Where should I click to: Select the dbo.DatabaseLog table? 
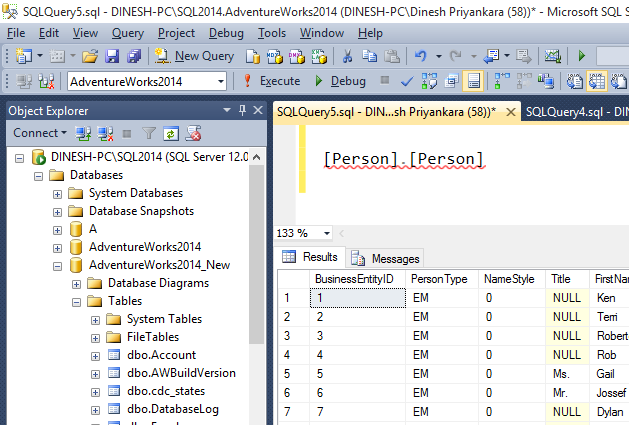173,409
